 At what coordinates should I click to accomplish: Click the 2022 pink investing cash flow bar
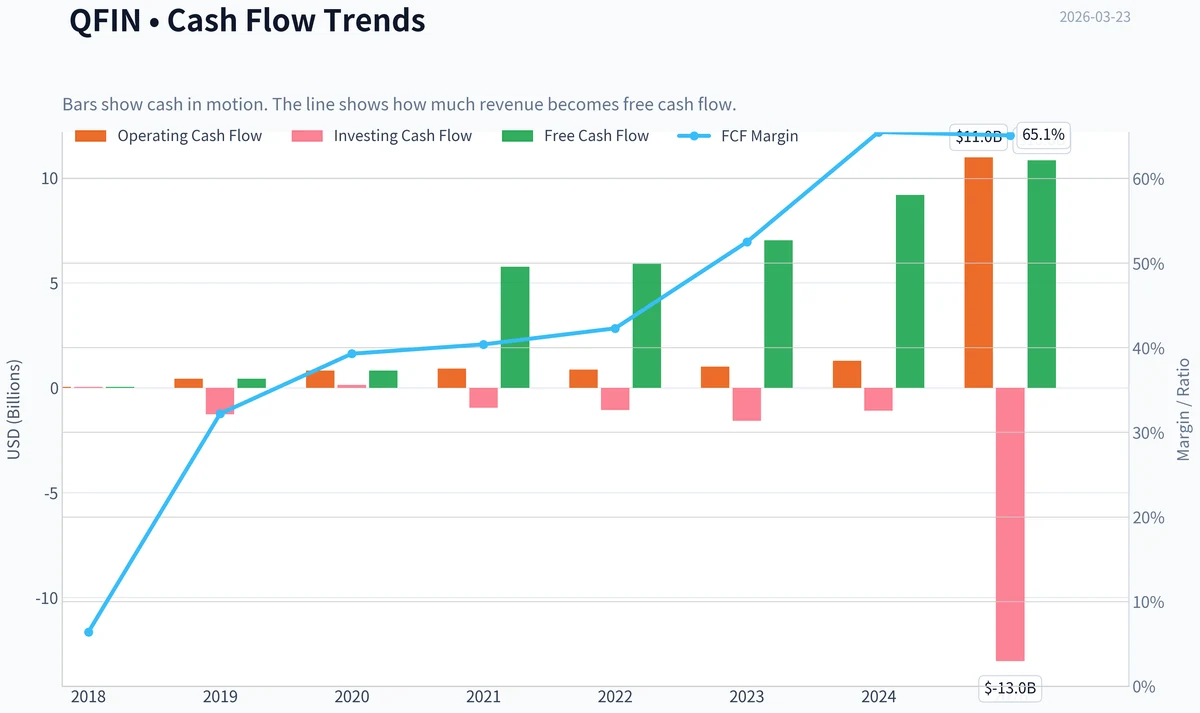615,399
